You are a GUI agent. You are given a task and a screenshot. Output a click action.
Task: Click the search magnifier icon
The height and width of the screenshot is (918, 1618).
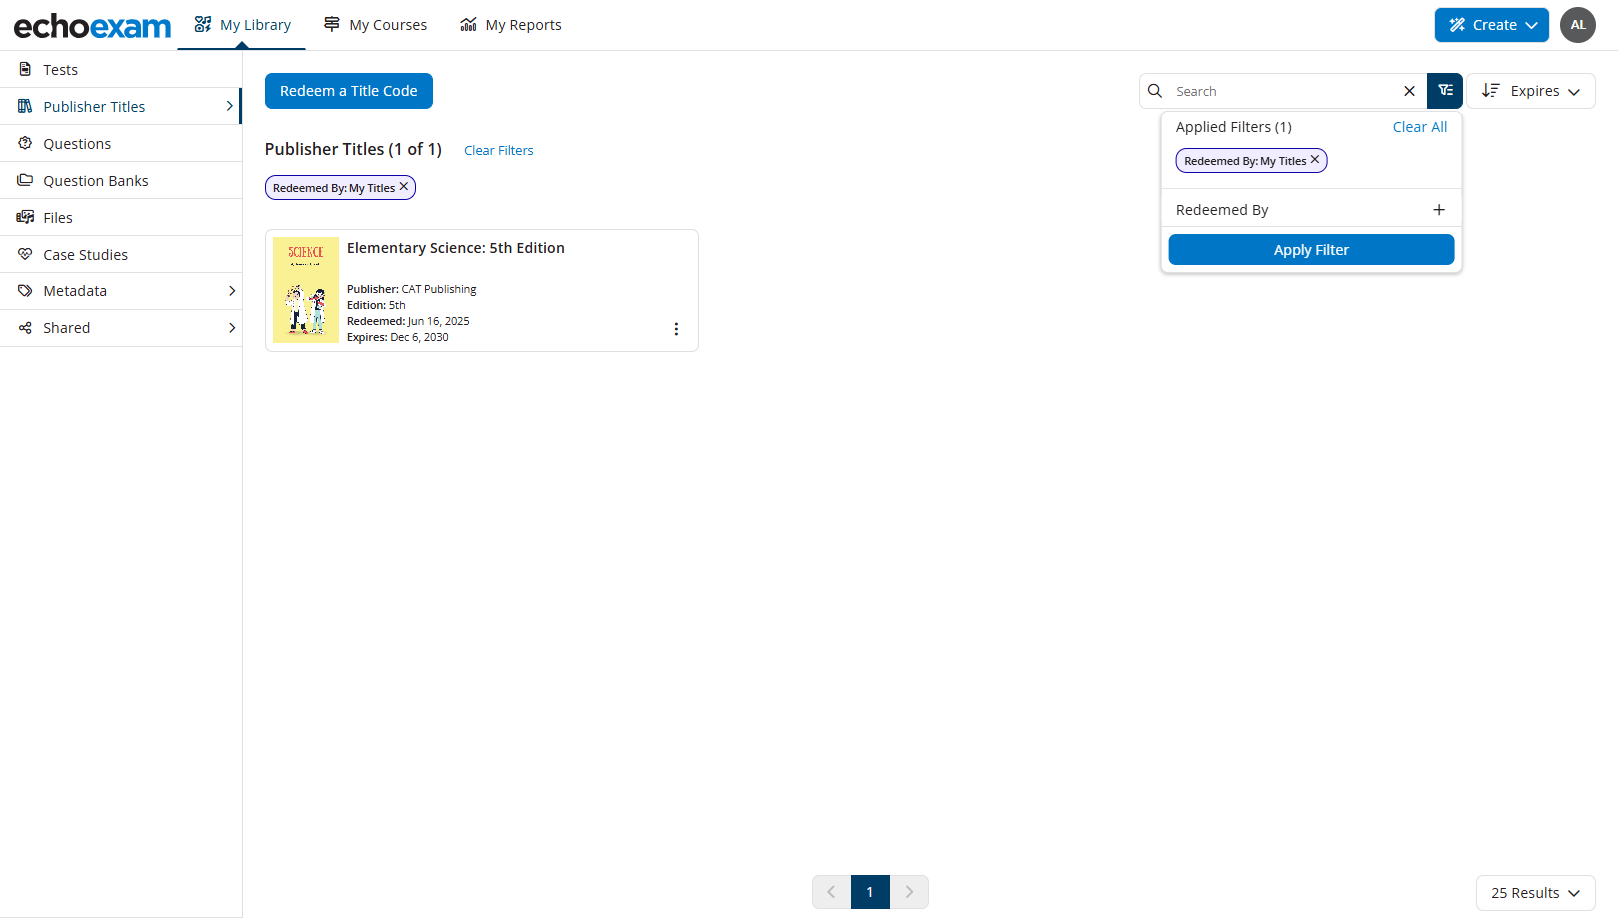coord(1155,91)
